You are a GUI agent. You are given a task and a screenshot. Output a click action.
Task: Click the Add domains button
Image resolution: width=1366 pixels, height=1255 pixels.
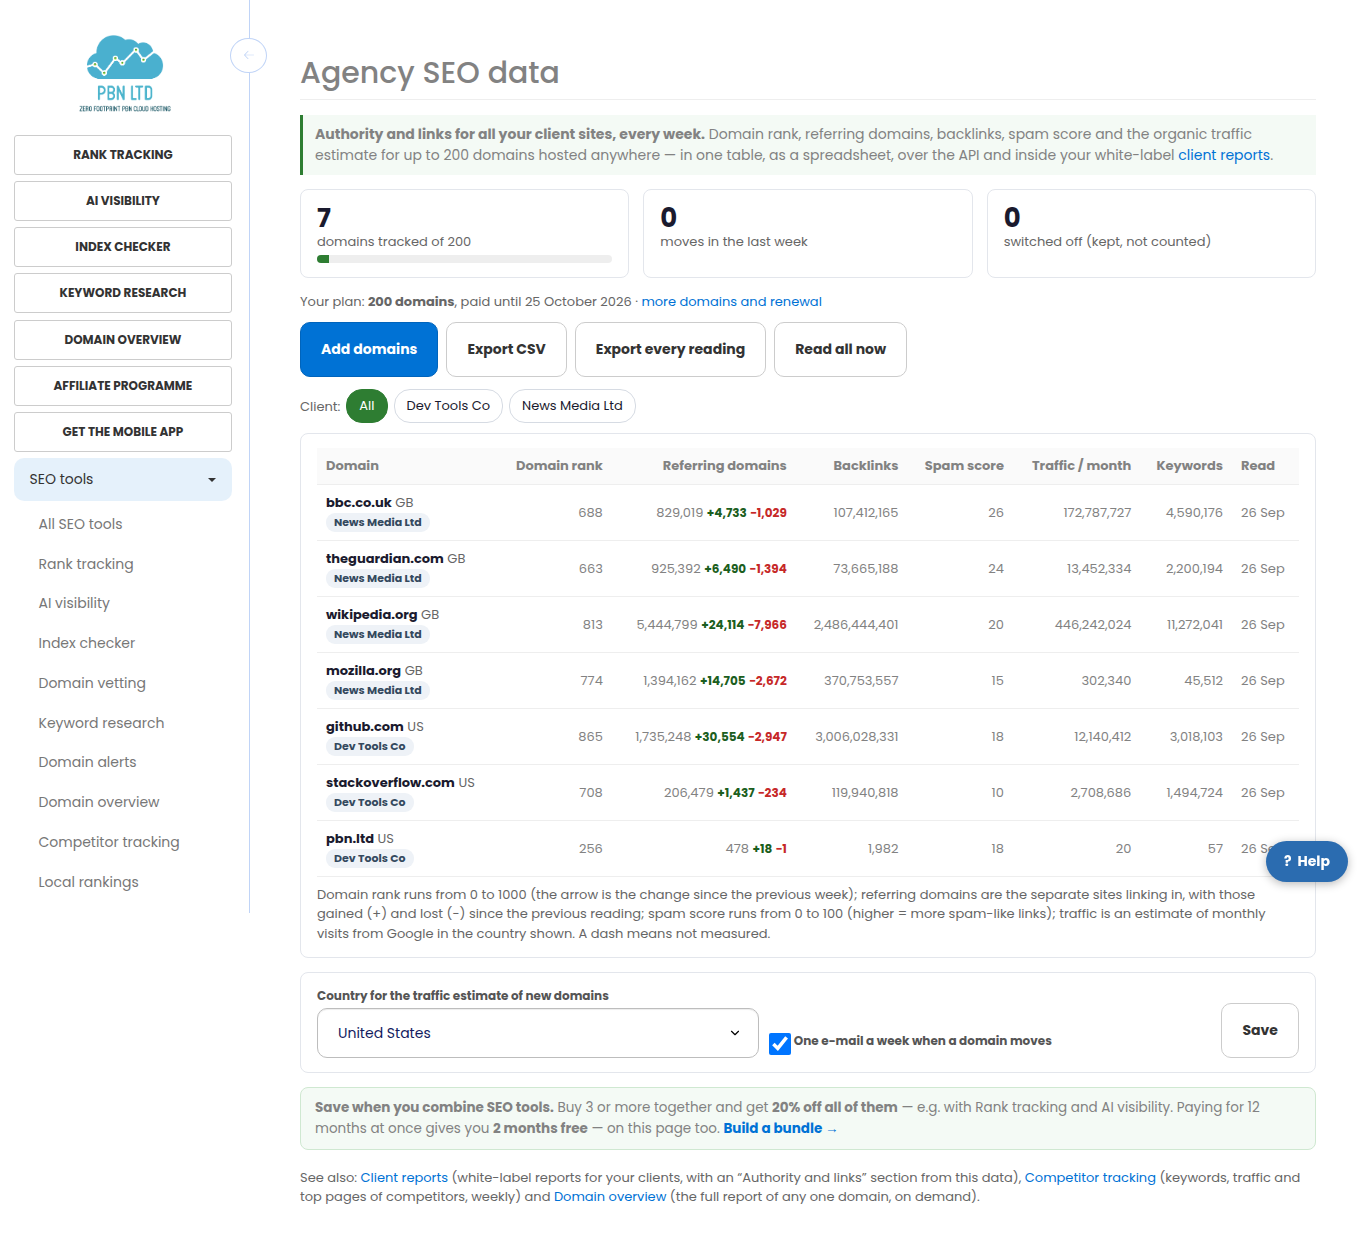coord(369,349)
